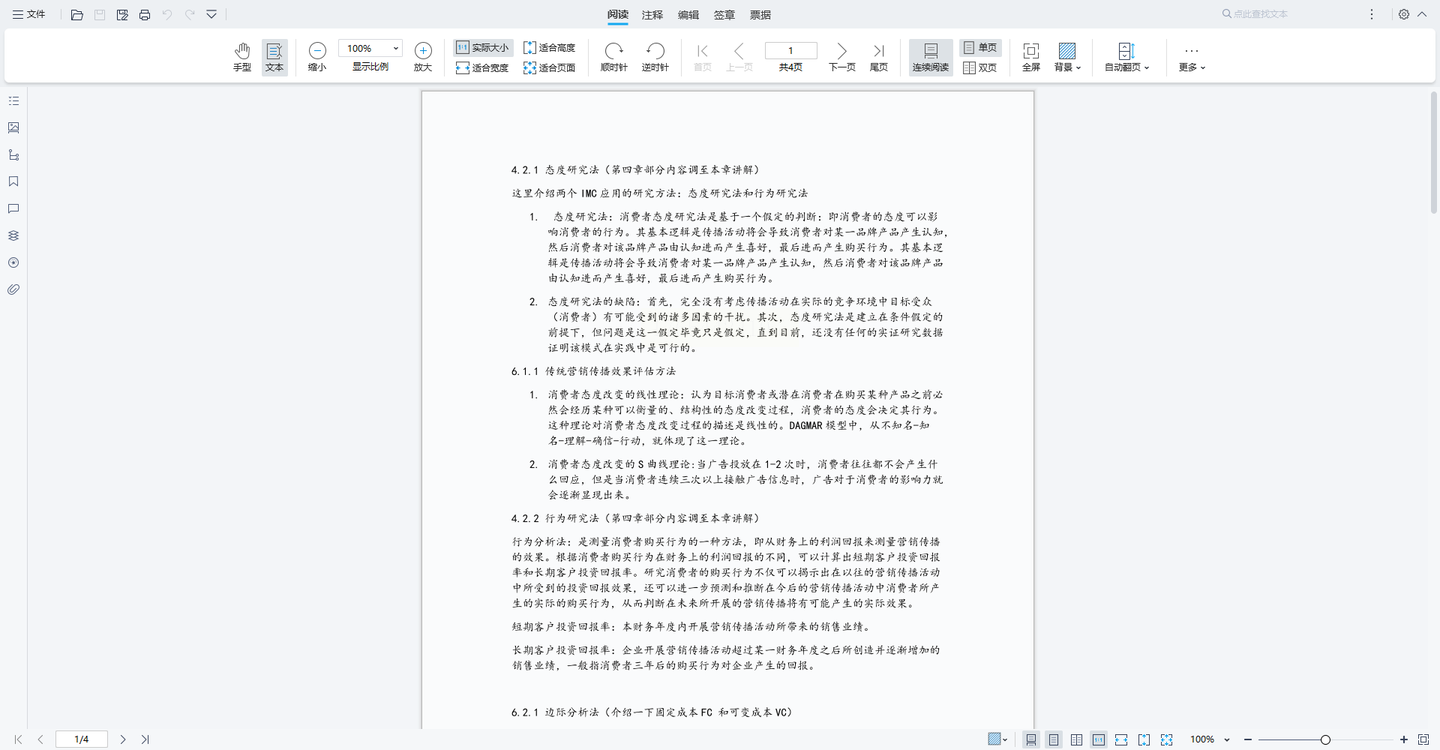This screenshot has height=750, width=1440.
Task: Open the layers panel in left sidebar
Action: (14, 236)
